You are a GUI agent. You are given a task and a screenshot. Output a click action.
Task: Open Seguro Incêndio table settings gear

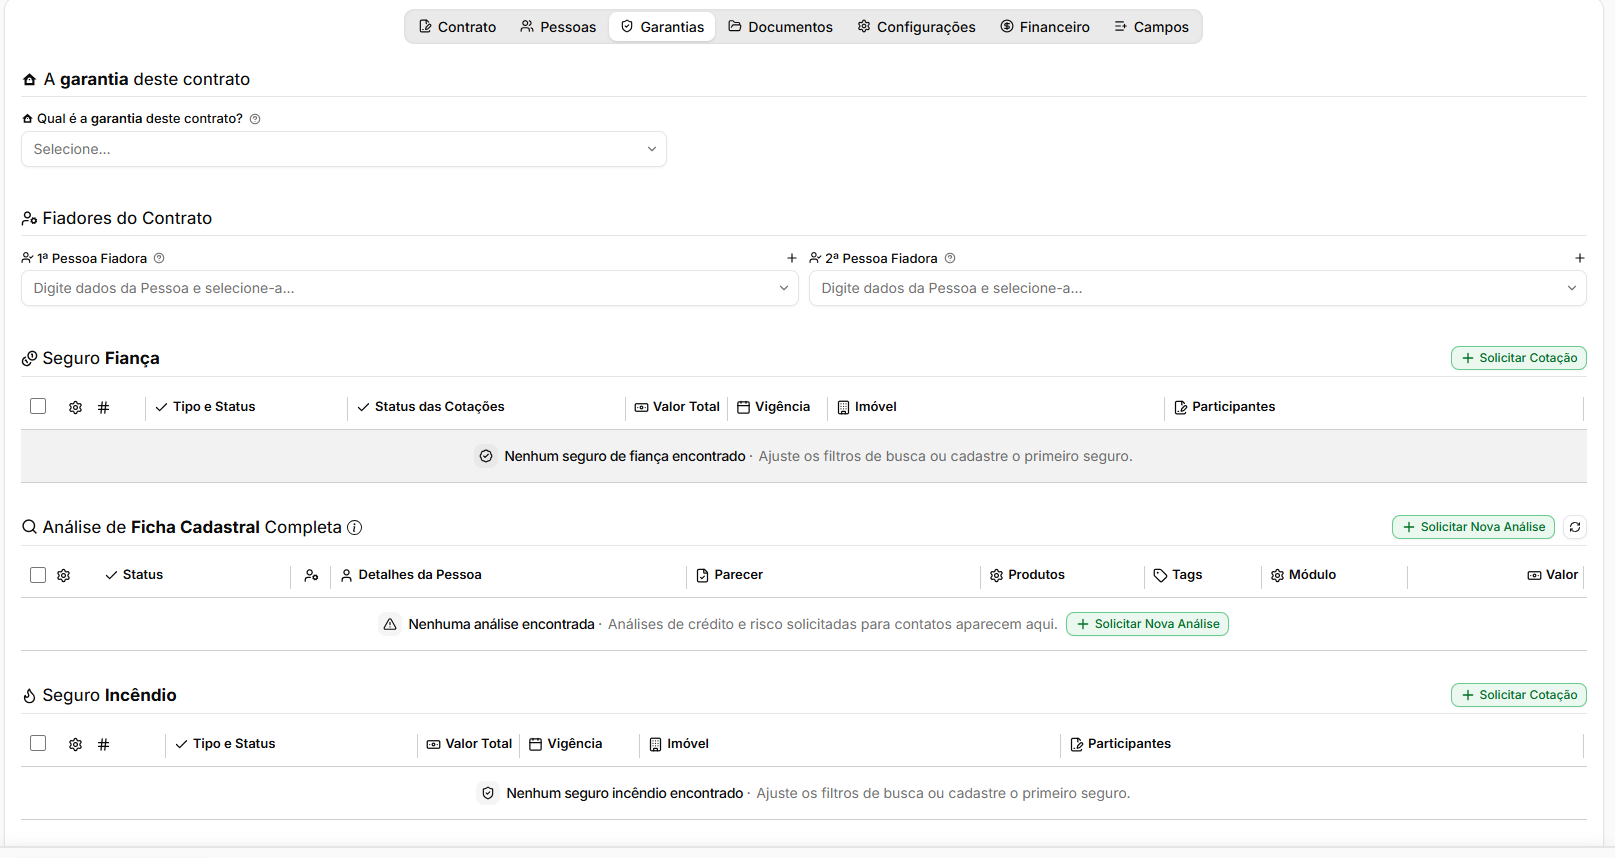click(75, 744)
